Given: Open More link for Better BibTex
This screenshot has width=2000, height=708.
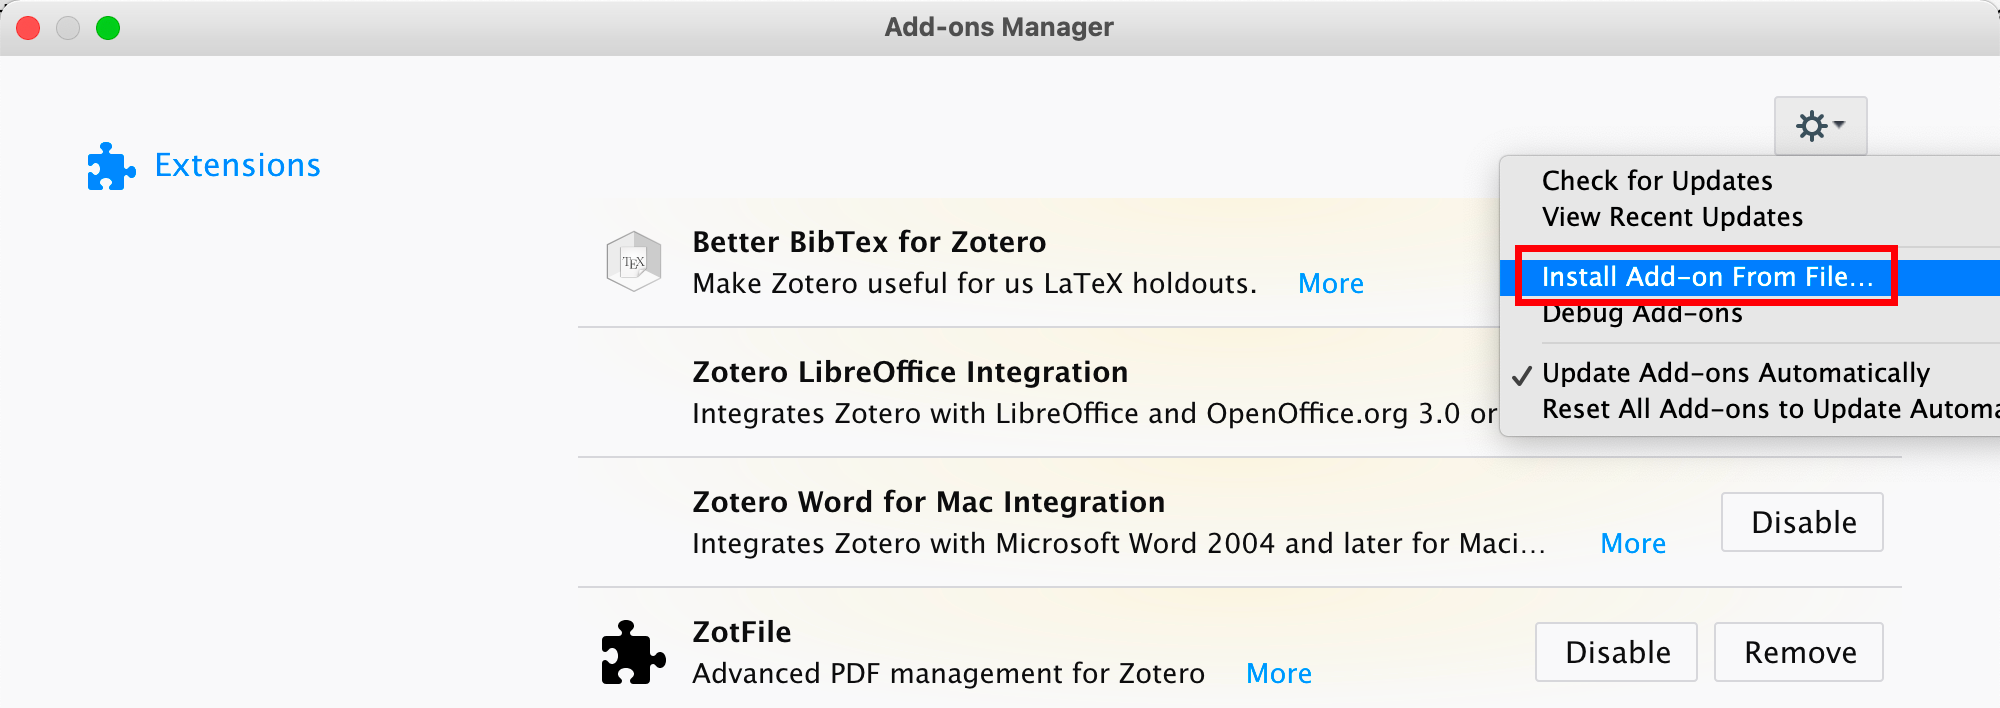Looking at the screenshot, I should (x=1330, y=284).
